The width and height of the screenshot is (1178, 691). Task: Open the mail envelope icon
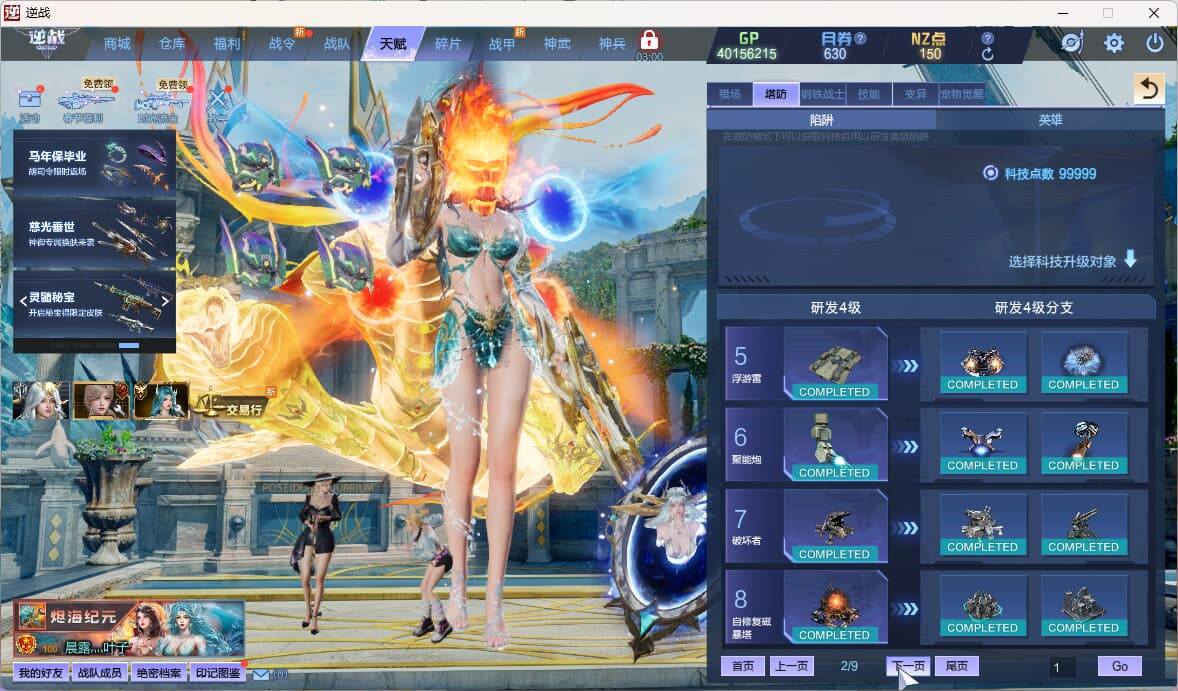261,674
